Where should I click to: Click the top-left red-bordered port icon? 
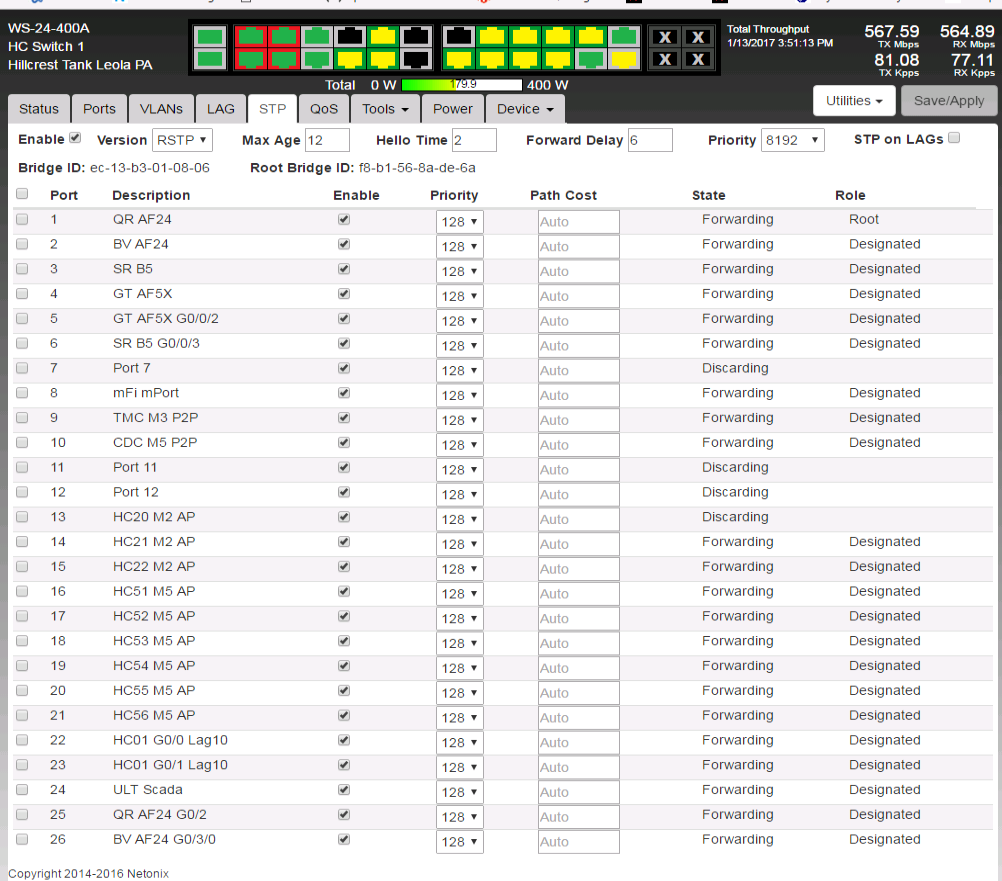pyautogui.click(x=251, y=37)
